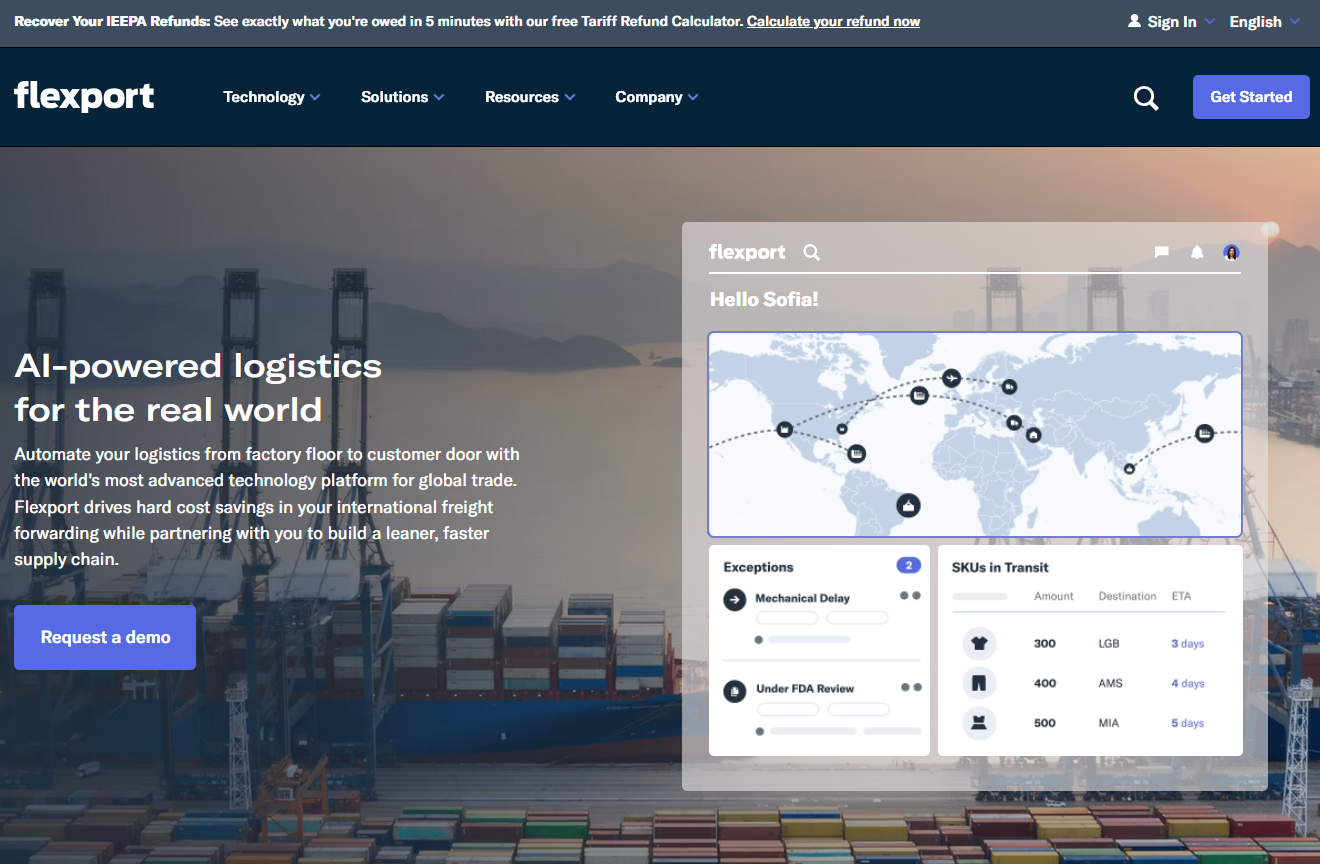Screen dimensions: 1320x864
Task: Click the arrow icon beside Mechanical Delay
Action: click(x=735, y=599)
